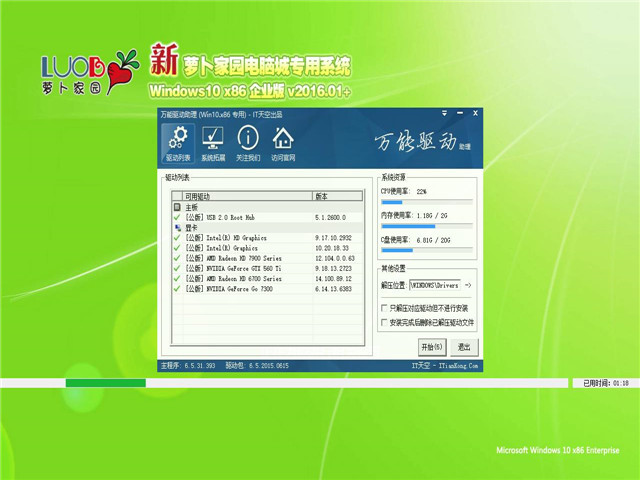
Task: Click version 9.17.10.2932 cell
Action: pos(333,238)
